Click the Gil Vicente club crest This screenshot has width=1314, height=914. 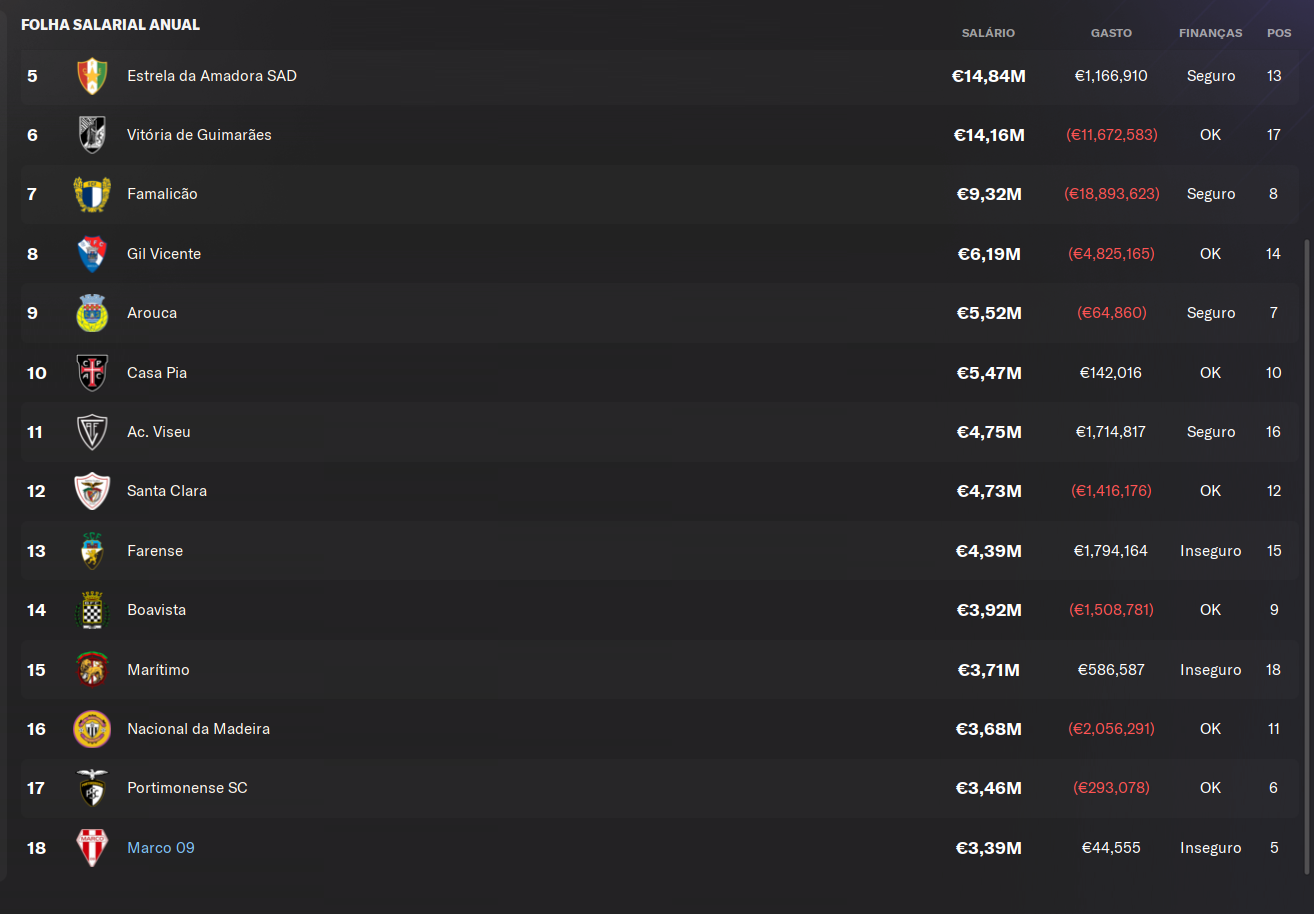click(92, 254)
